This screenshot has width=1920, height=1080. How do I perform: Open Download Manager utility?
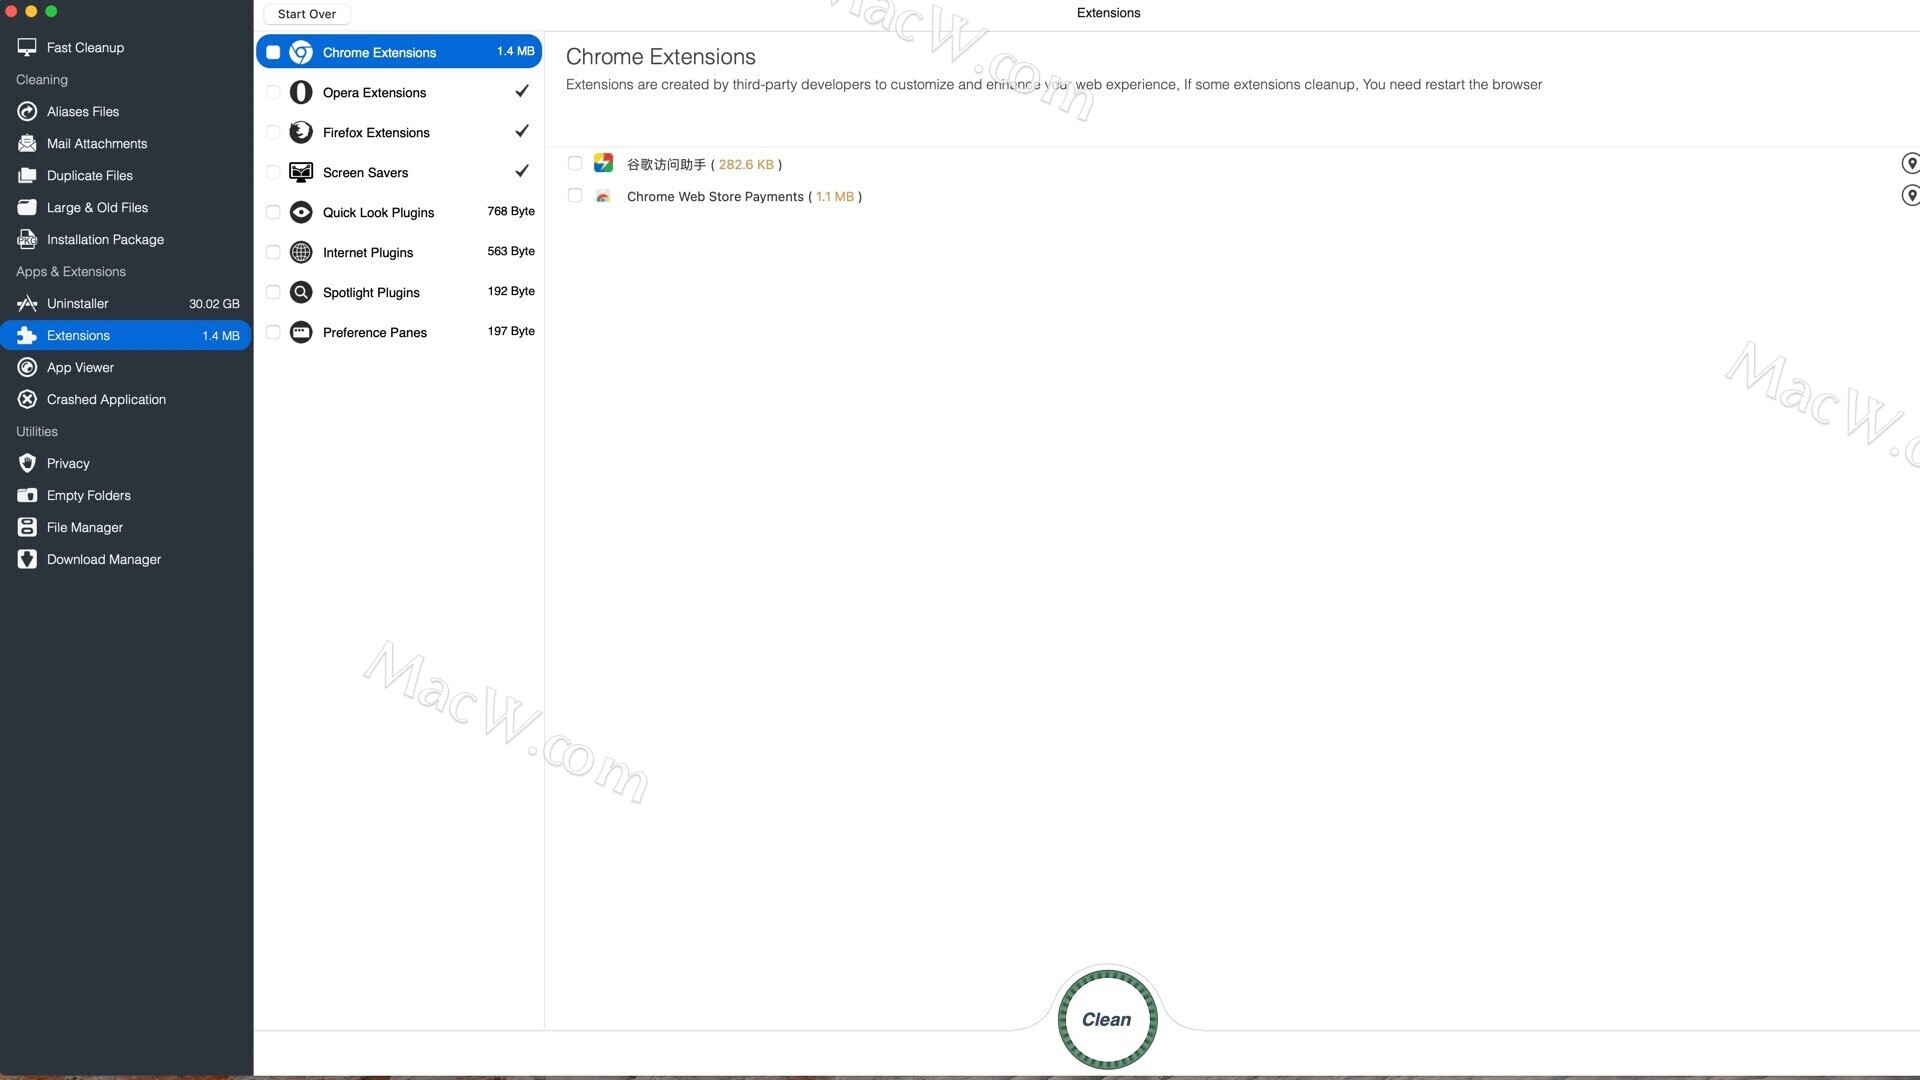pyautogui.click(x=126, y=559)
